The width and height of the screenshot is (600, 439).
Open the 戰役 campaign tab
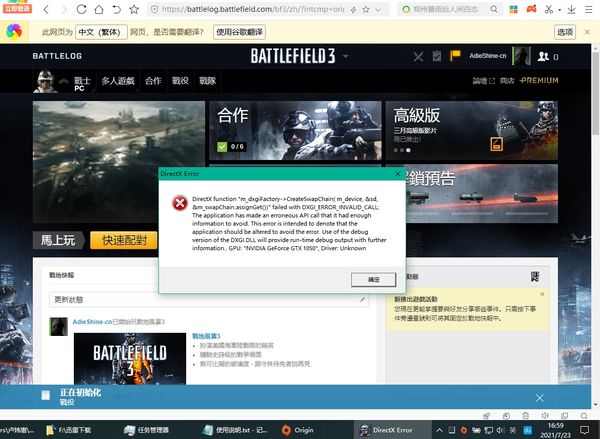[180, 81]
